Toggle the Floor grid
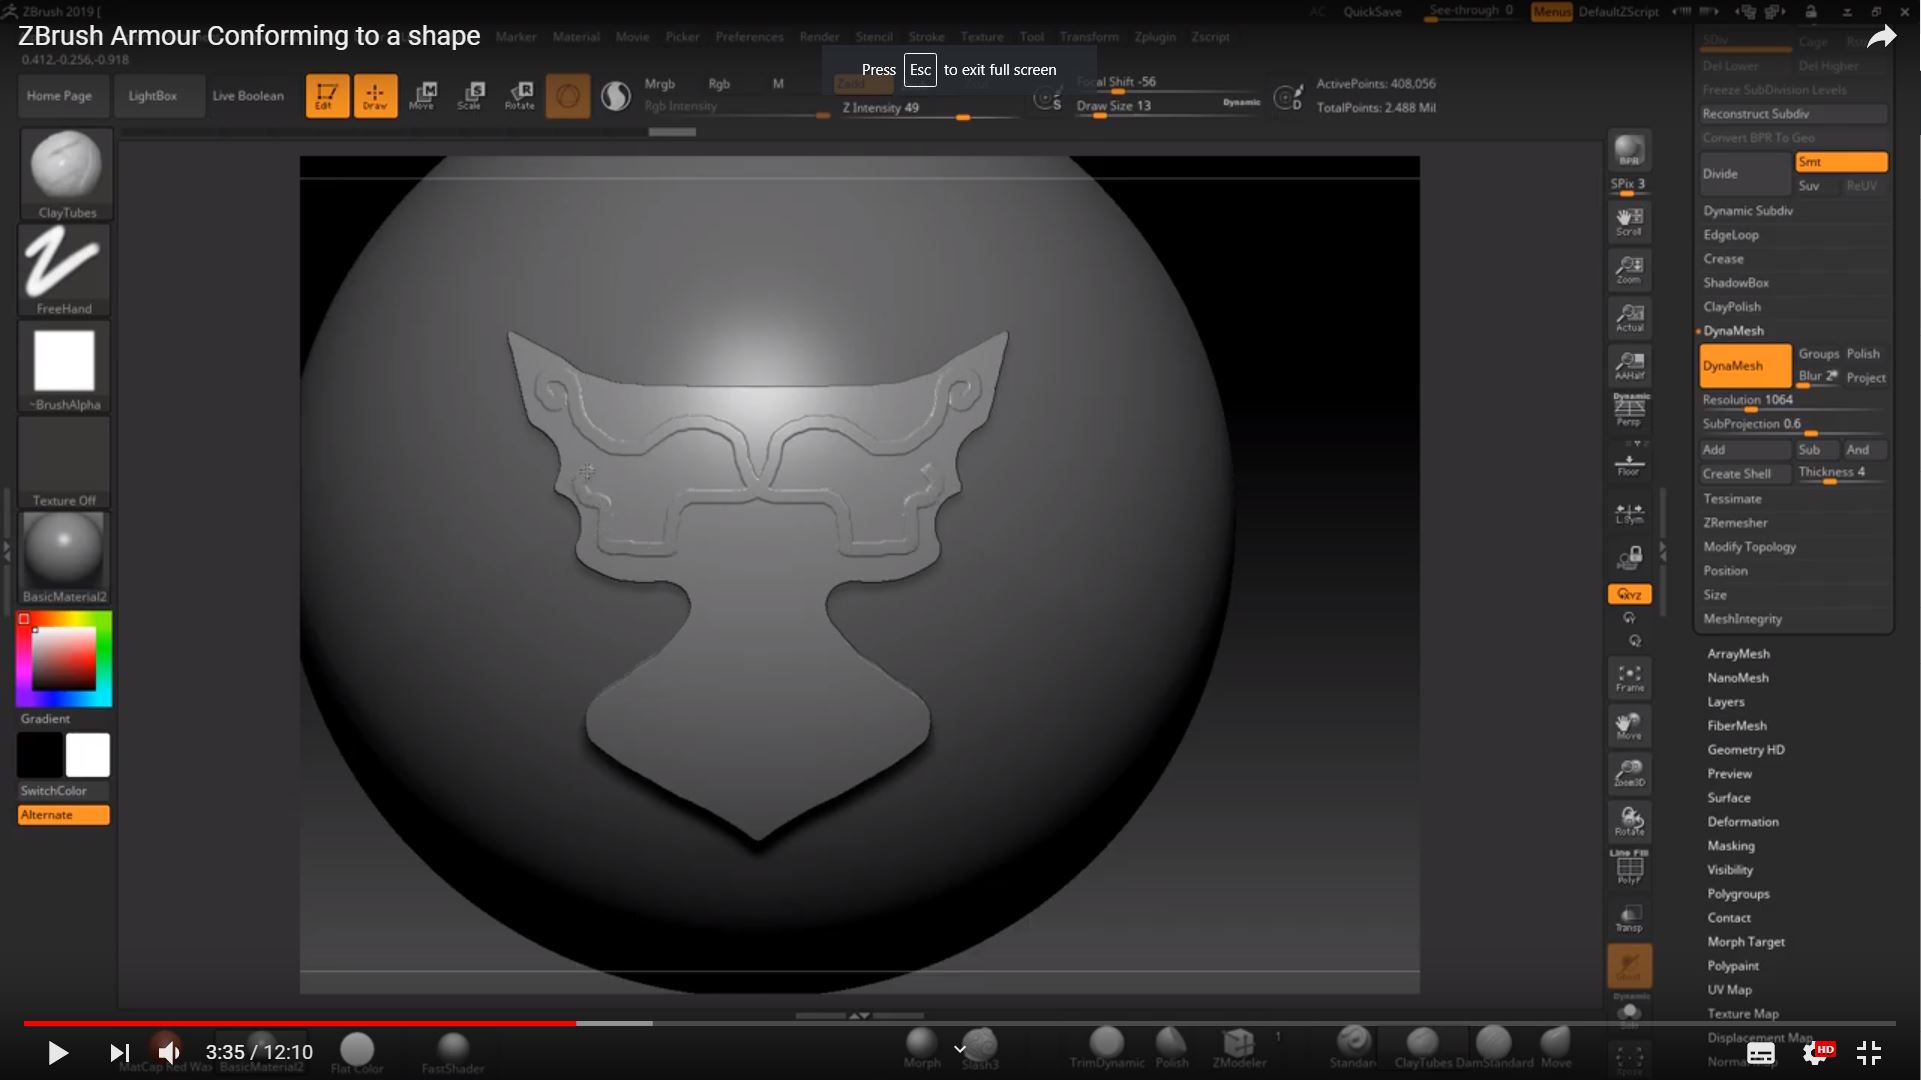Screen dimensions: 1921x1080 coord(1629,464)
